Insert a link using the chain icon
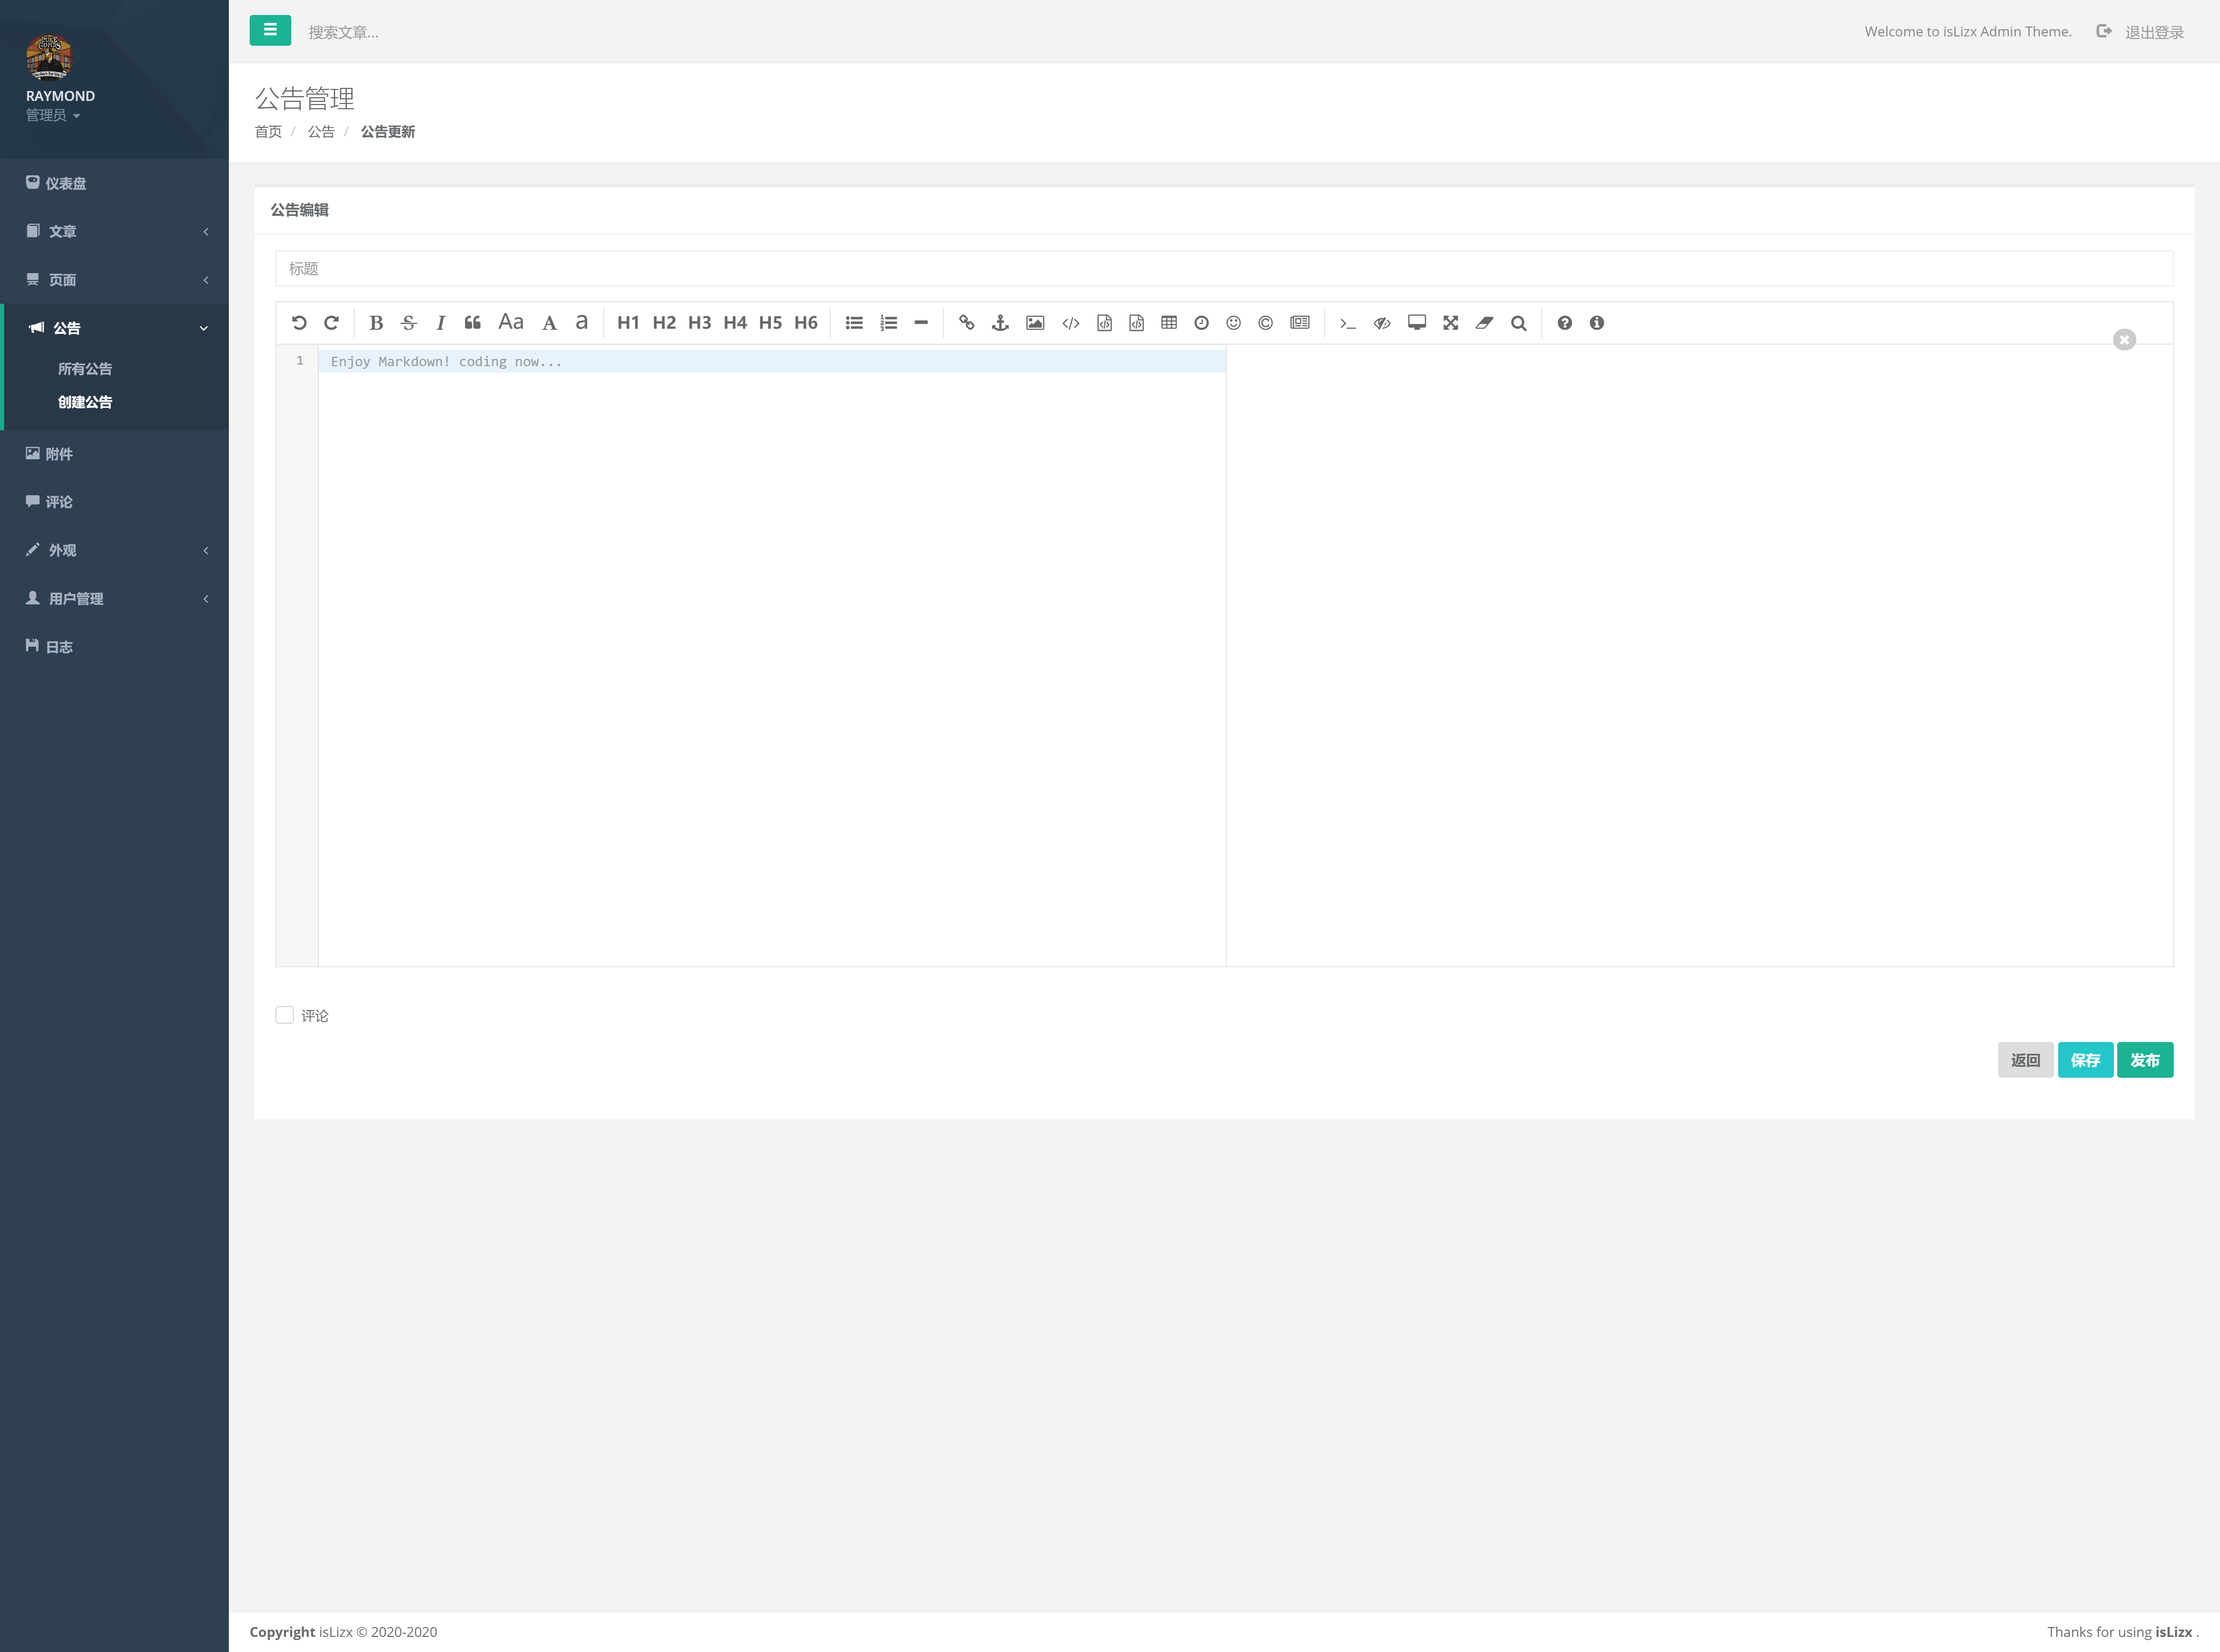 (x=966, y=323)
